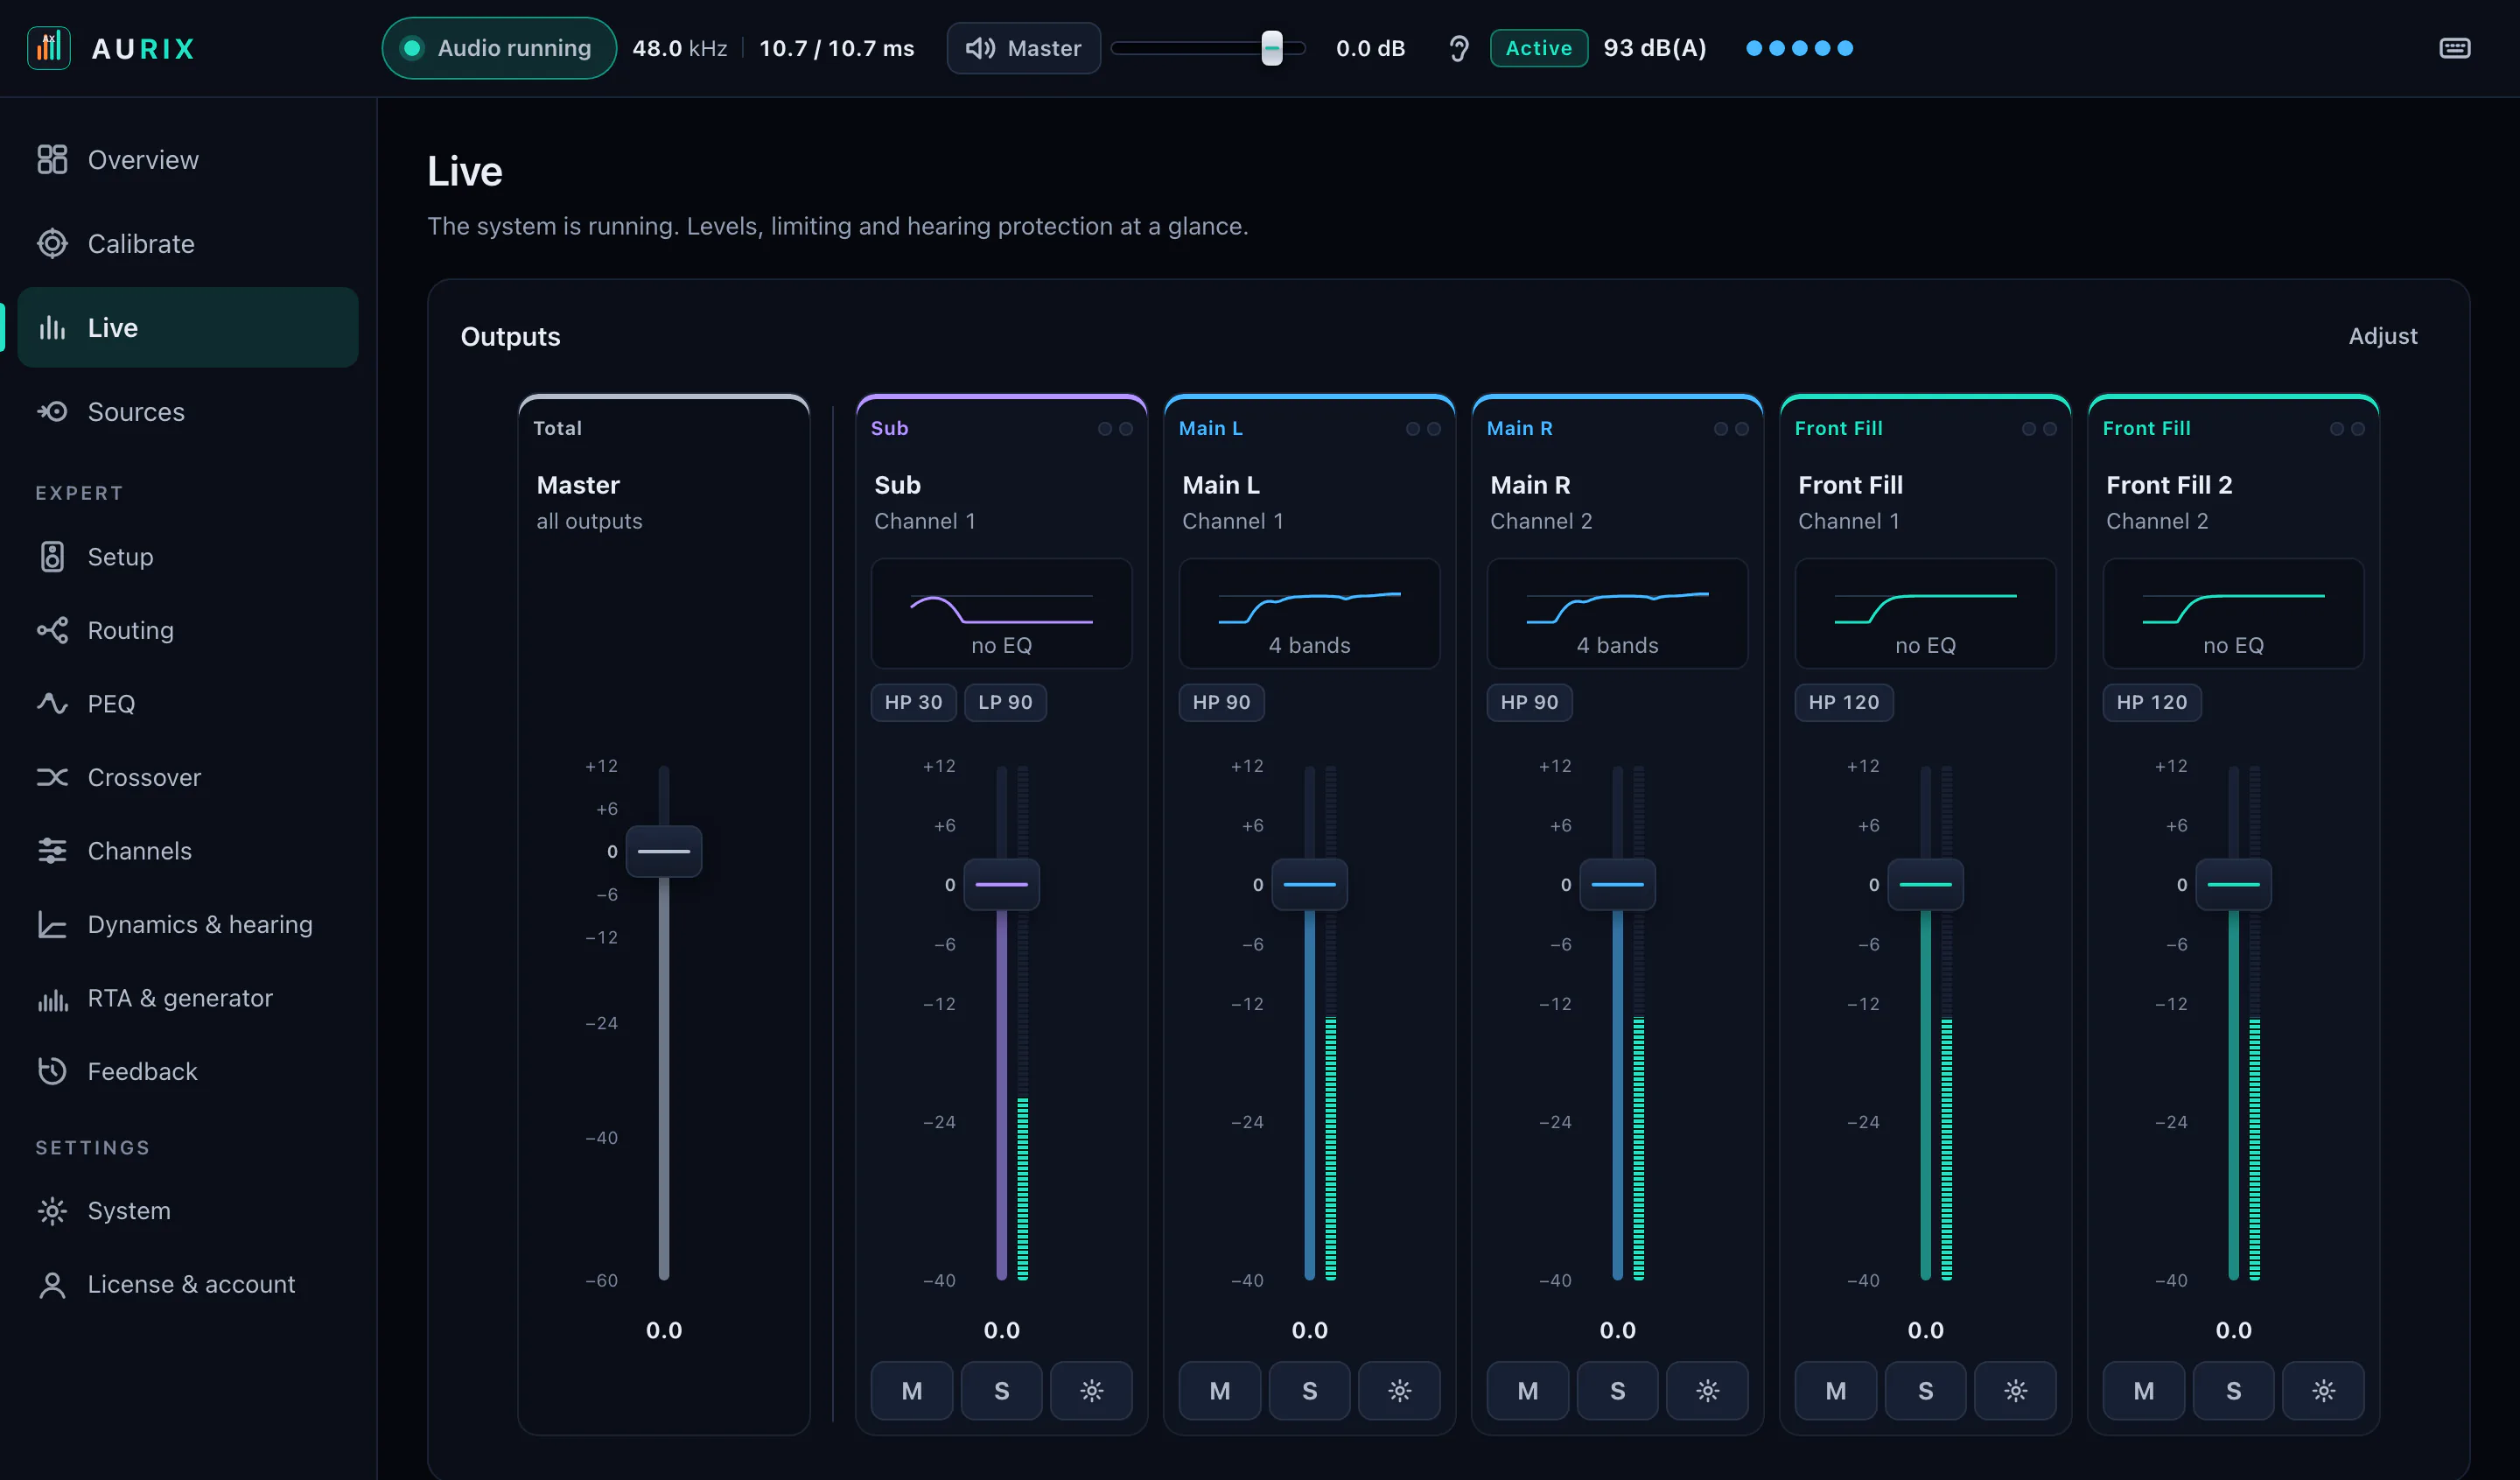Screen dimensions: 2520x1480
Task: Open the Main L 4 bands EQ thumbnail
Action: click(1309, 613)
